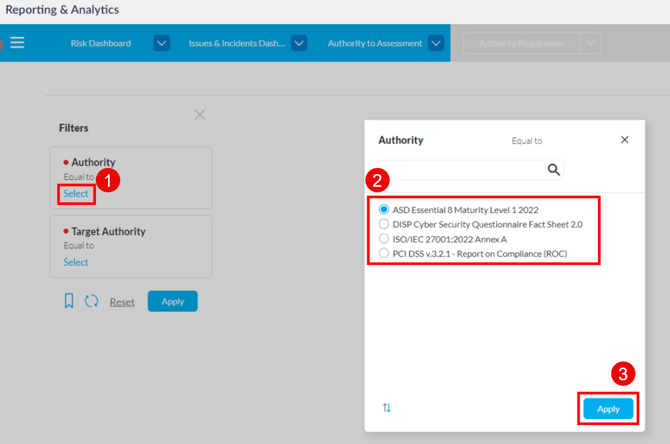Close the Filters panel

click(200, 115)
